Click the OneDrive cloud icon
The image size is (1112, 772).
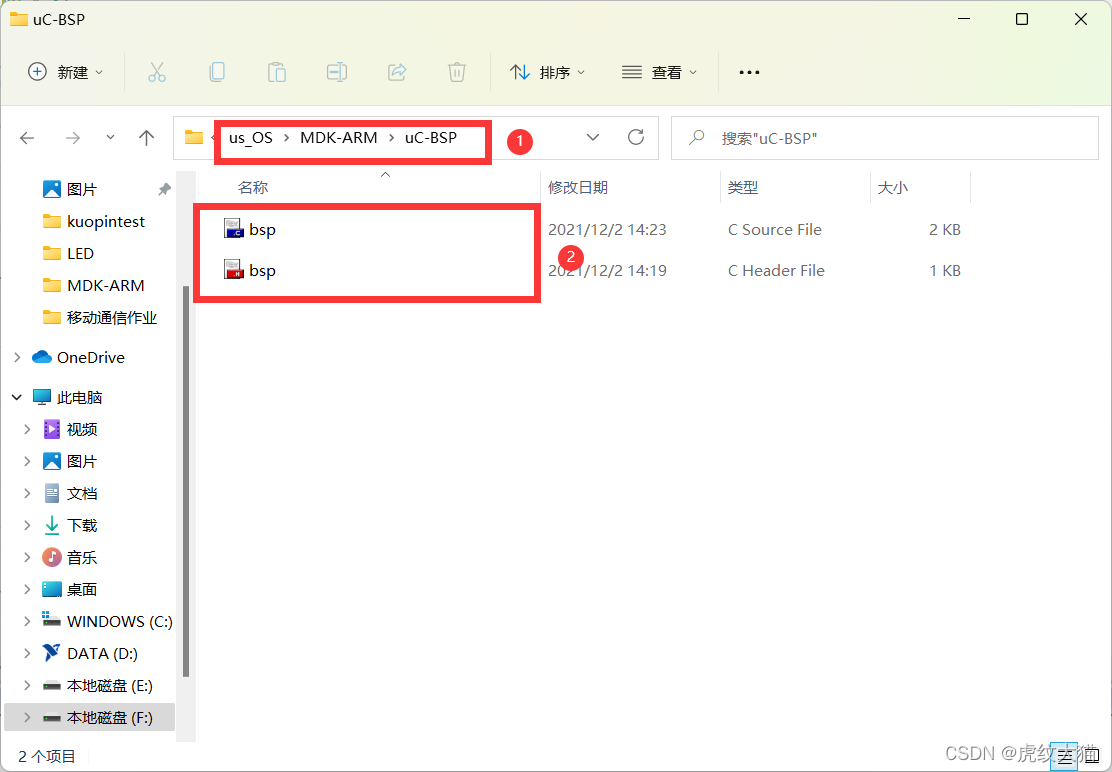(x=42, y=357)
